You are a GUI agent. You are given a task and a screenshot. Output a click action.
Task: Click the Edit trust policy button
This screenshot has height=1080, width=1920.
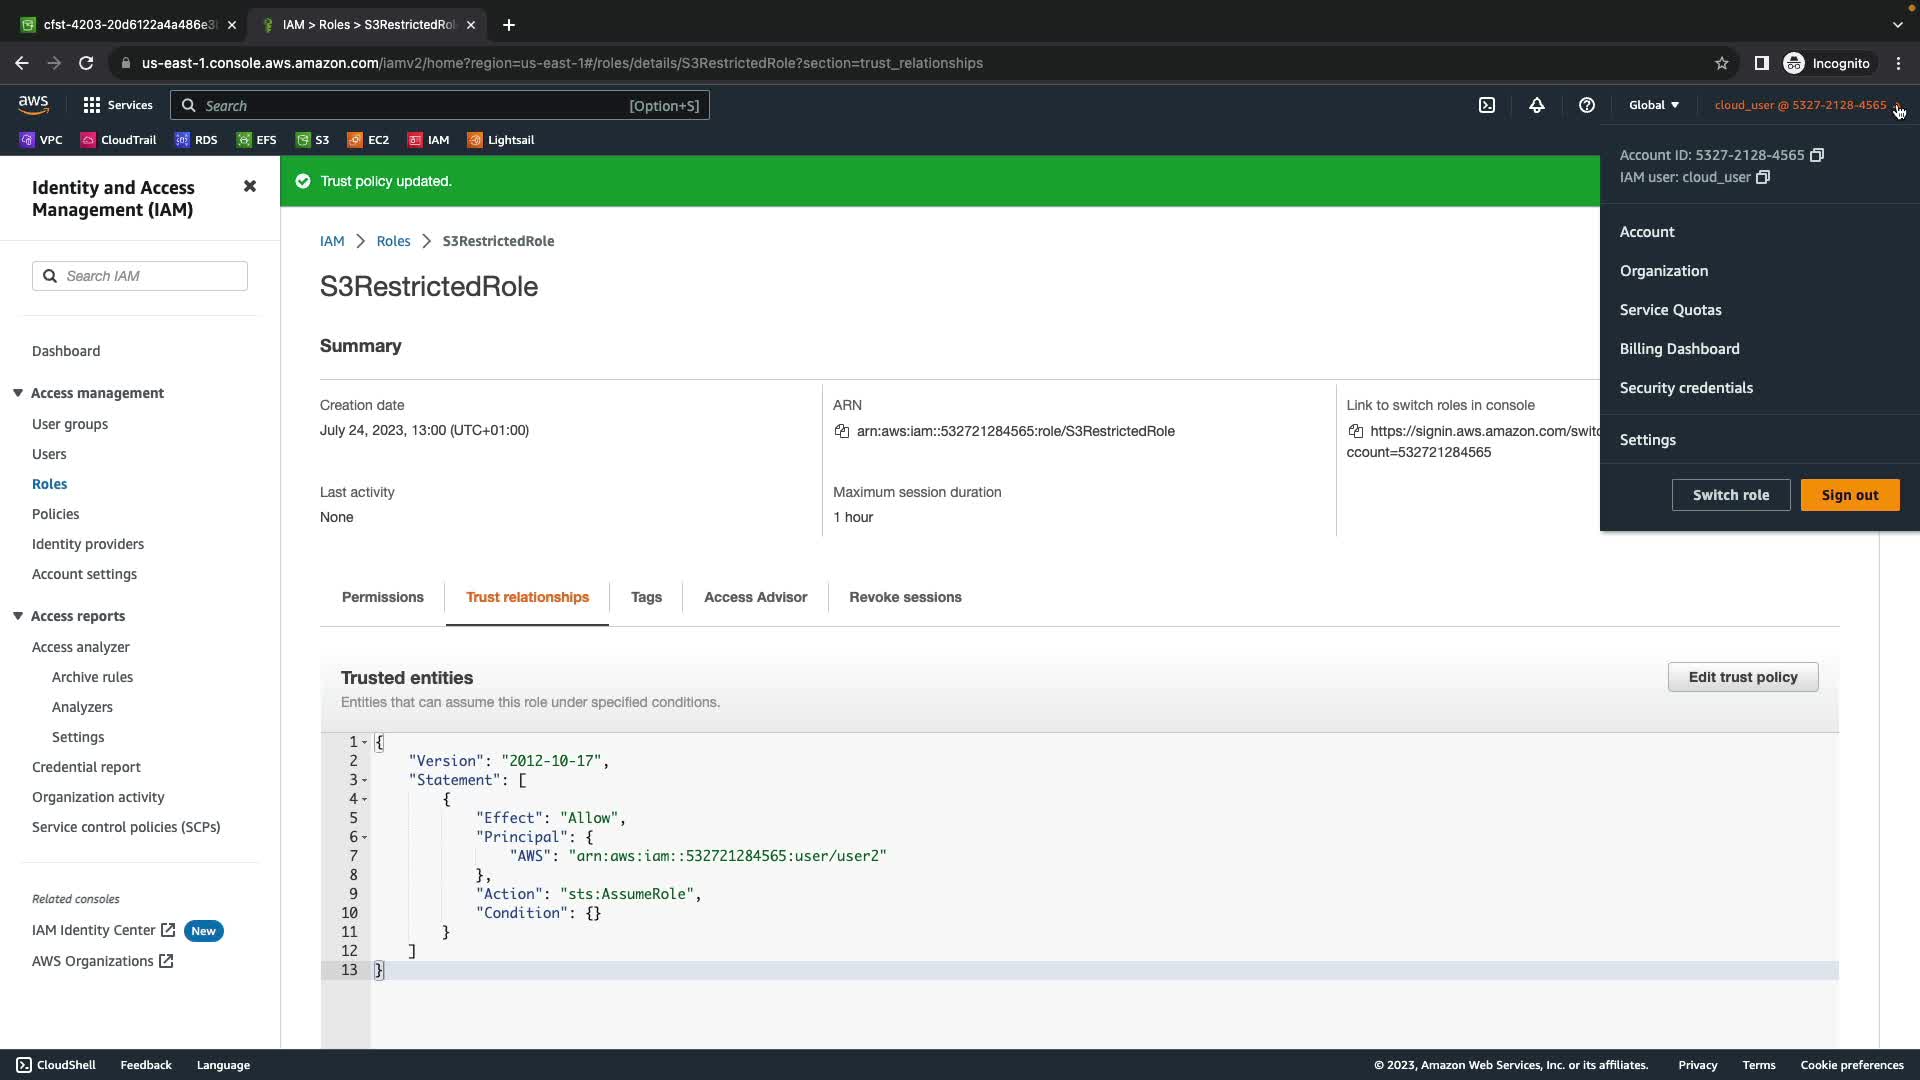tap(1742, 677)
